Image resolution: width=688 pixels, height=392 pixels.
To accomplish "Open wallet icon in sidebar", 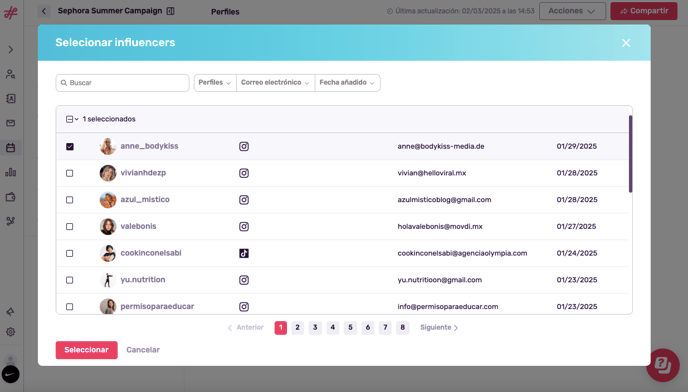I will pos(11,197).
